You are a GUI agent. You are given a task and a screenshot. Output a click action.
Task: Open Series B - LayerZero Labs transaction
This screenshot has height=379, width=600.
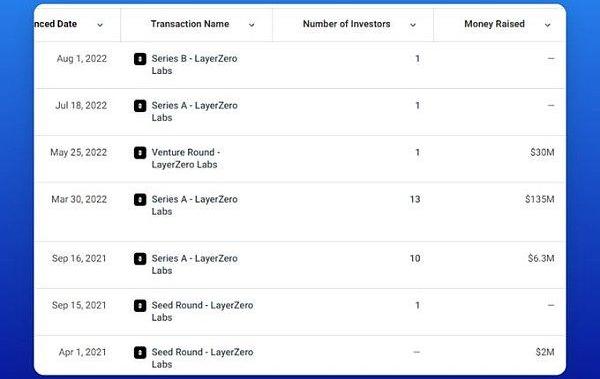coord(194,65)
